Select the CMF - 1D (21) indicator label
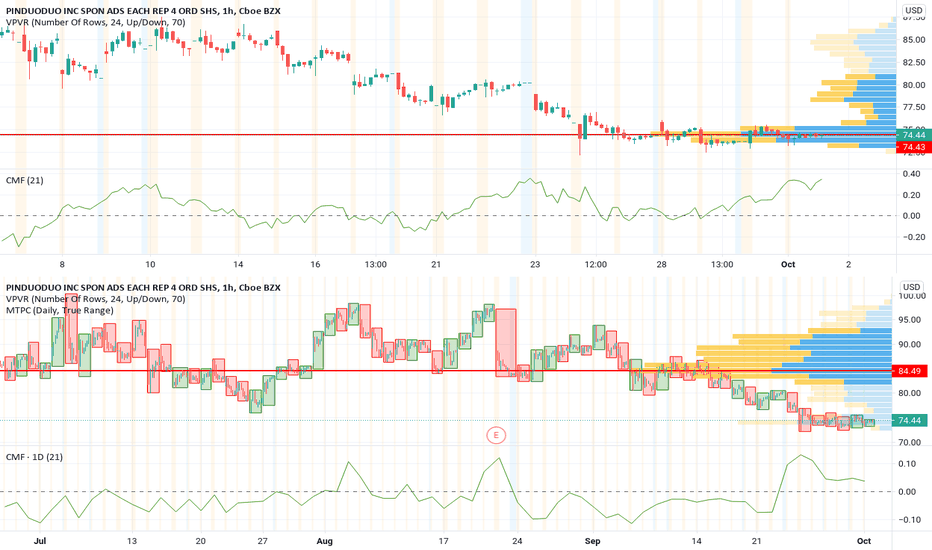This screenshot has width=932, height=550. coord(34,457)
